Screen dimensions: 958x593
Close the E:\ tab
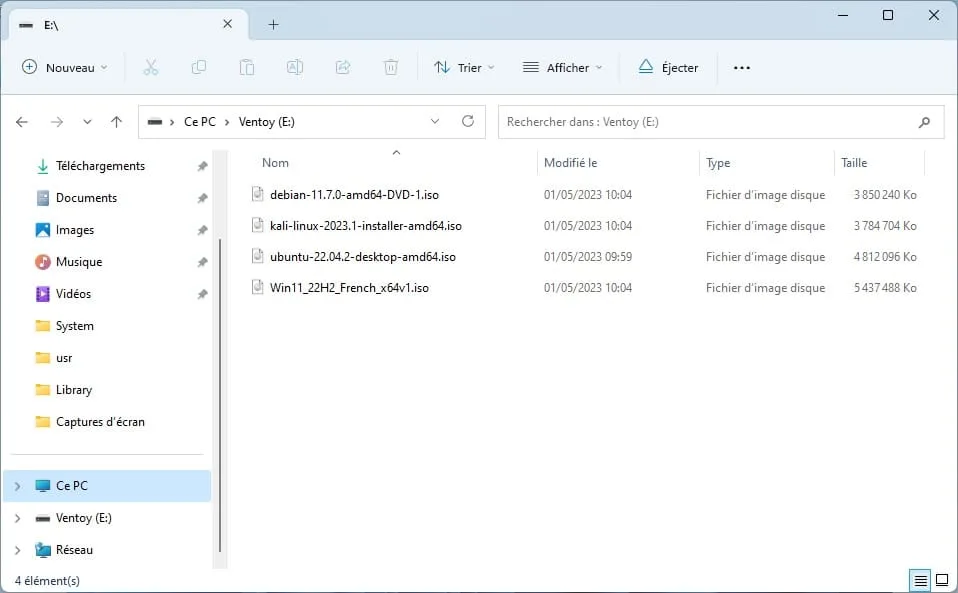point(227,24)
